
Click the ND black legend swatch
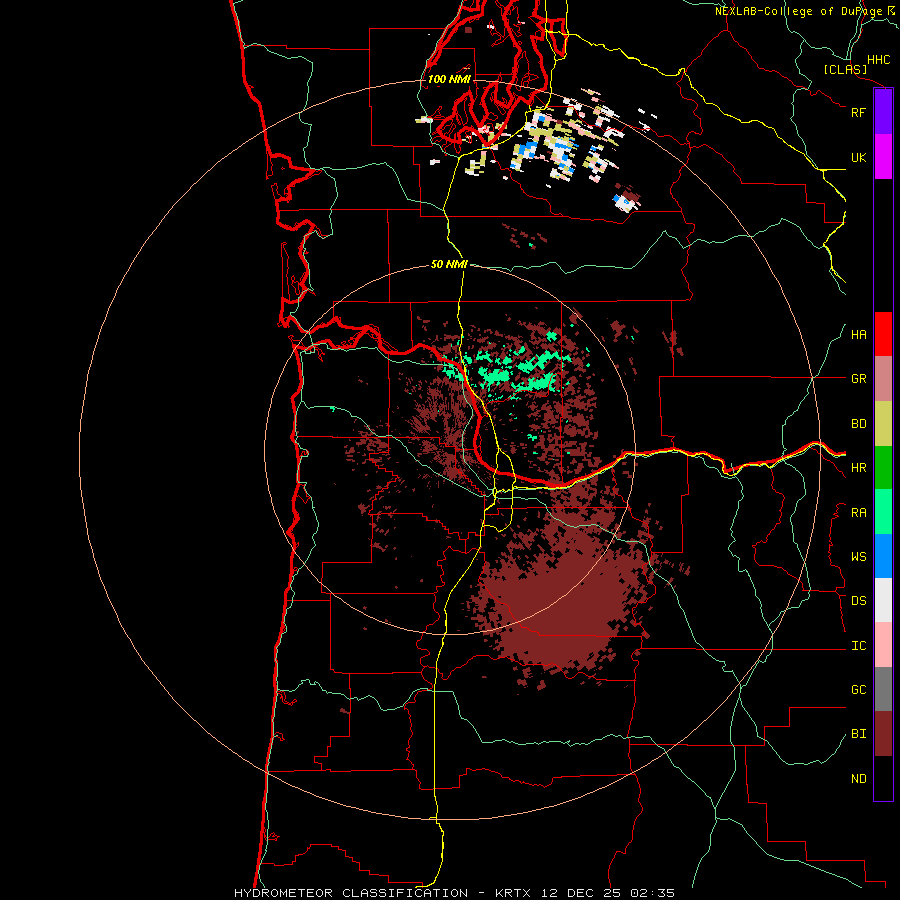coord(883,778)
